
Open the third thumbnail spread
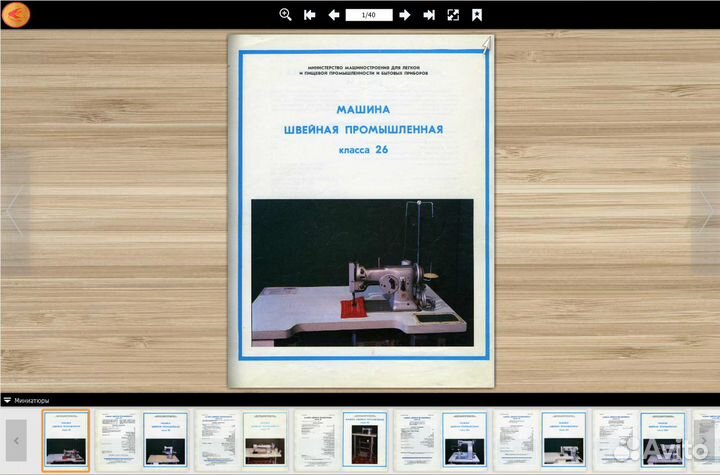point(240,439)
